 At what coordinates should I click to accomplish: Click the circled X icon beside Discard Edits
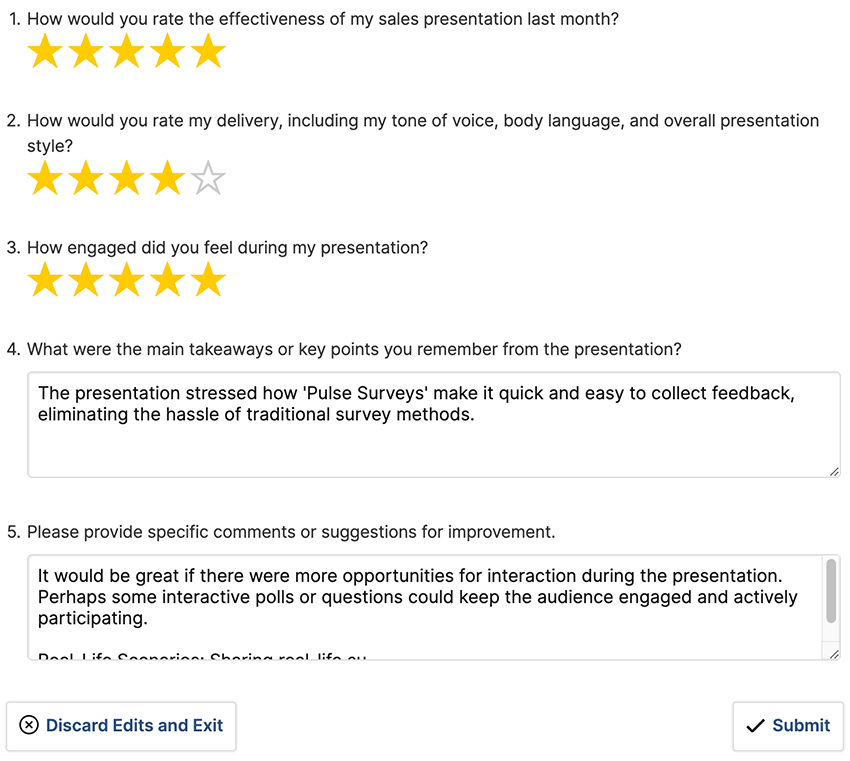pos(29,725)
